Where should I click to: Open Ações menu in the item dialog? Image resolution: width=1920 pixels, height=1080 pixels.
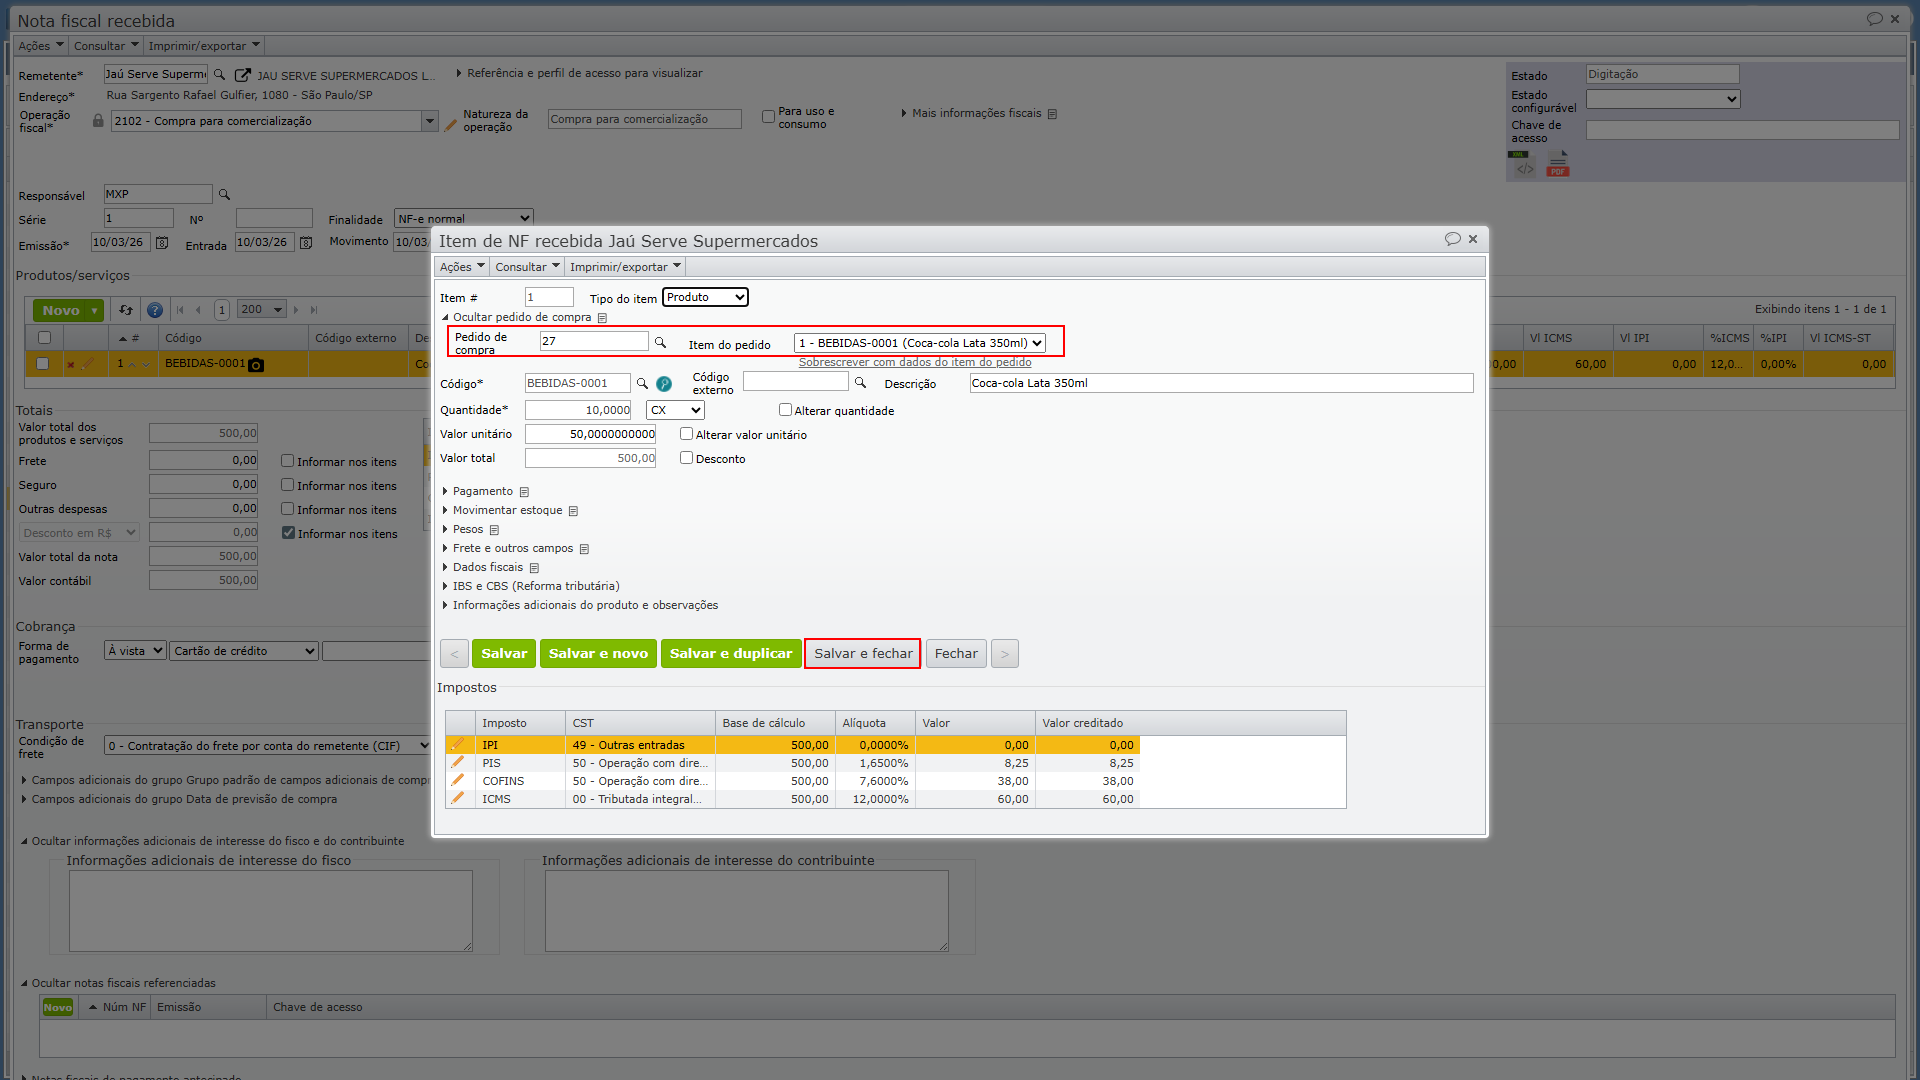click(x=462, y=267)
